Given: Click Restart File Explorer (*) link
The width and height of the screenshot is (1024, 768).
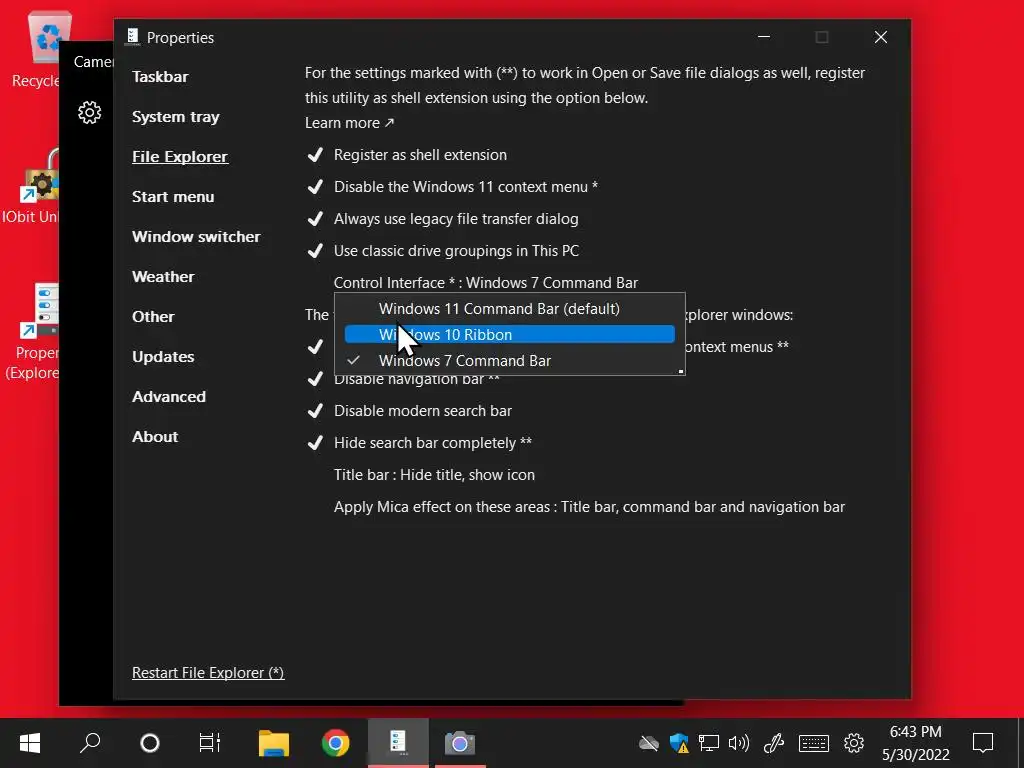Looking at the screenshot, I should (x=208, y=673).
